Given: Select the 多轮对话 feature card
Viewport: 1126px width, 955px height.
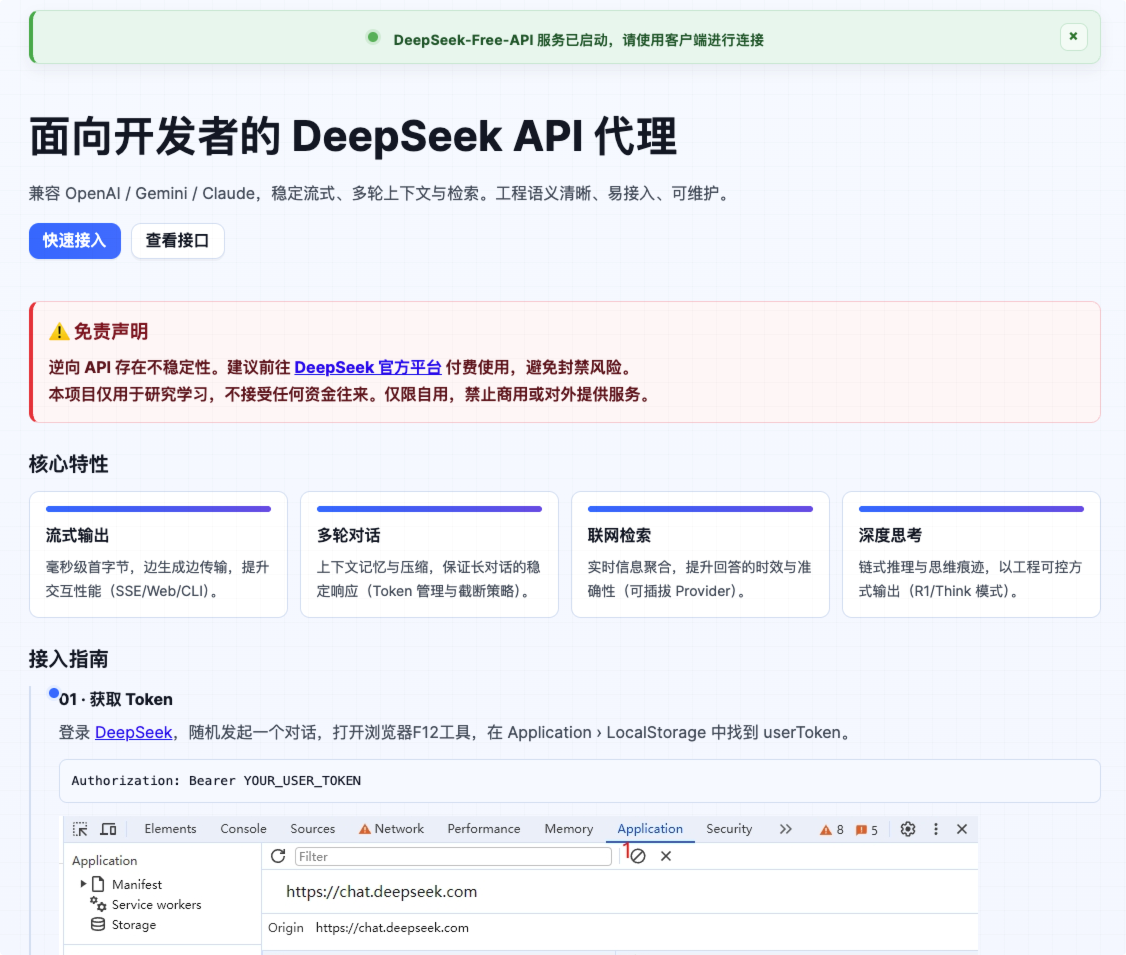Looking at the screenshot, I should click(x=429, y=554).
